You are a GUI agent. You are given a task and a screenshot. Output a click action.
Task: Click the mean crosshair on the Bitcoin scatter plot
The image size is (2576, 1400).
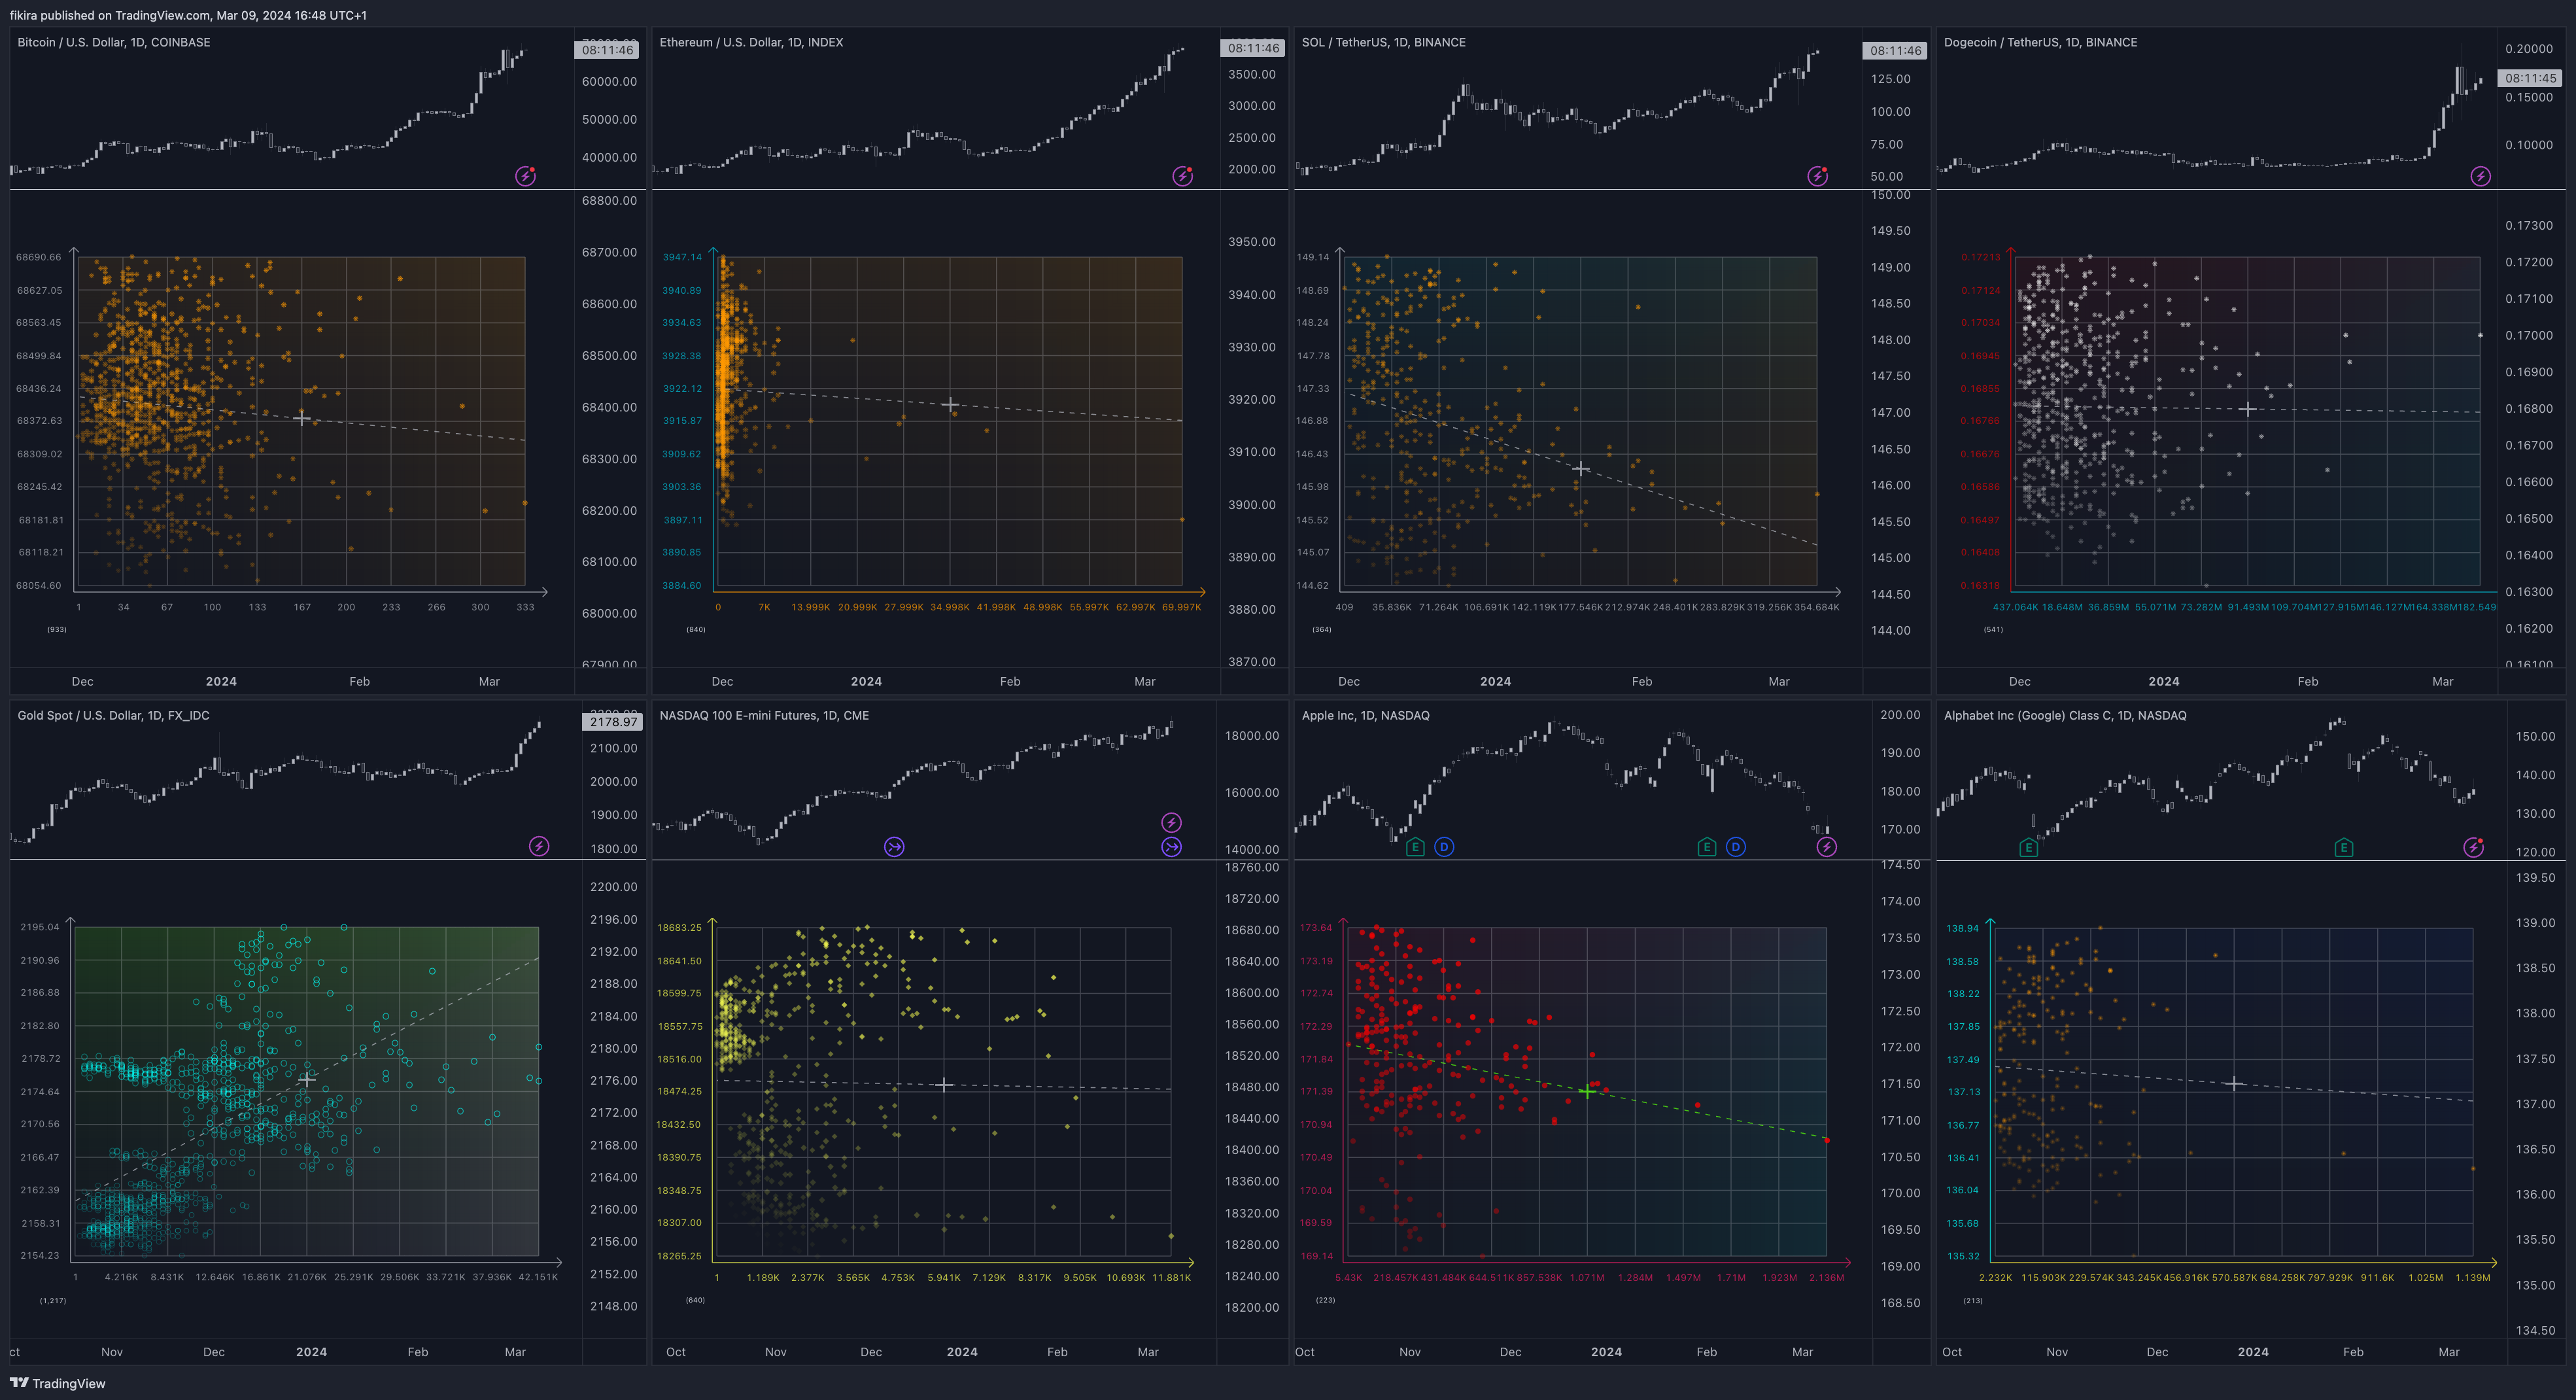click(x=301, y=418)
